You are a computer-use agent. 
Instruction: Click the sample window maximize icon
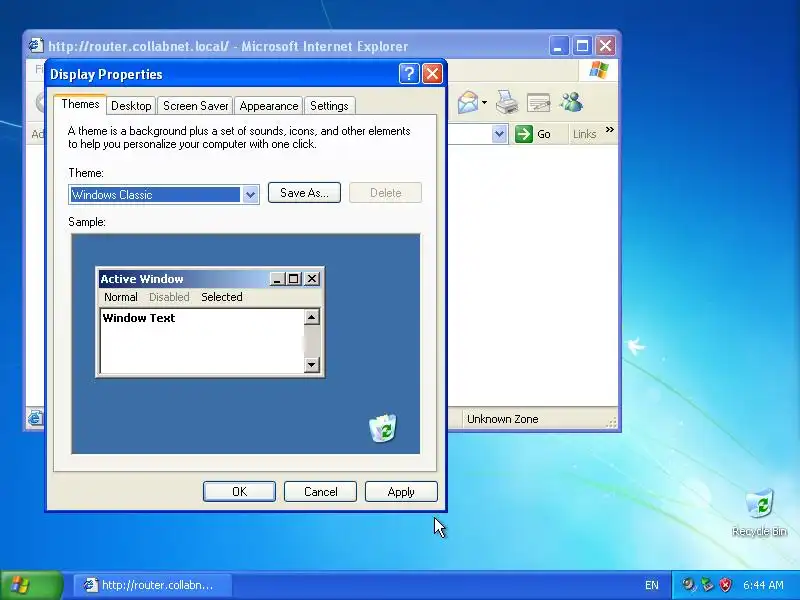point(293,279)
